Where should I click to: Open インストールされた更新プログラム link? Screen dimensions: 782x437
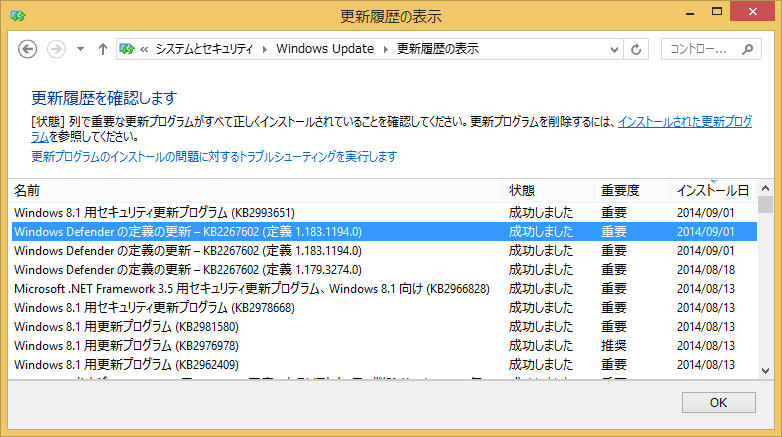click(x=685, y=121)
